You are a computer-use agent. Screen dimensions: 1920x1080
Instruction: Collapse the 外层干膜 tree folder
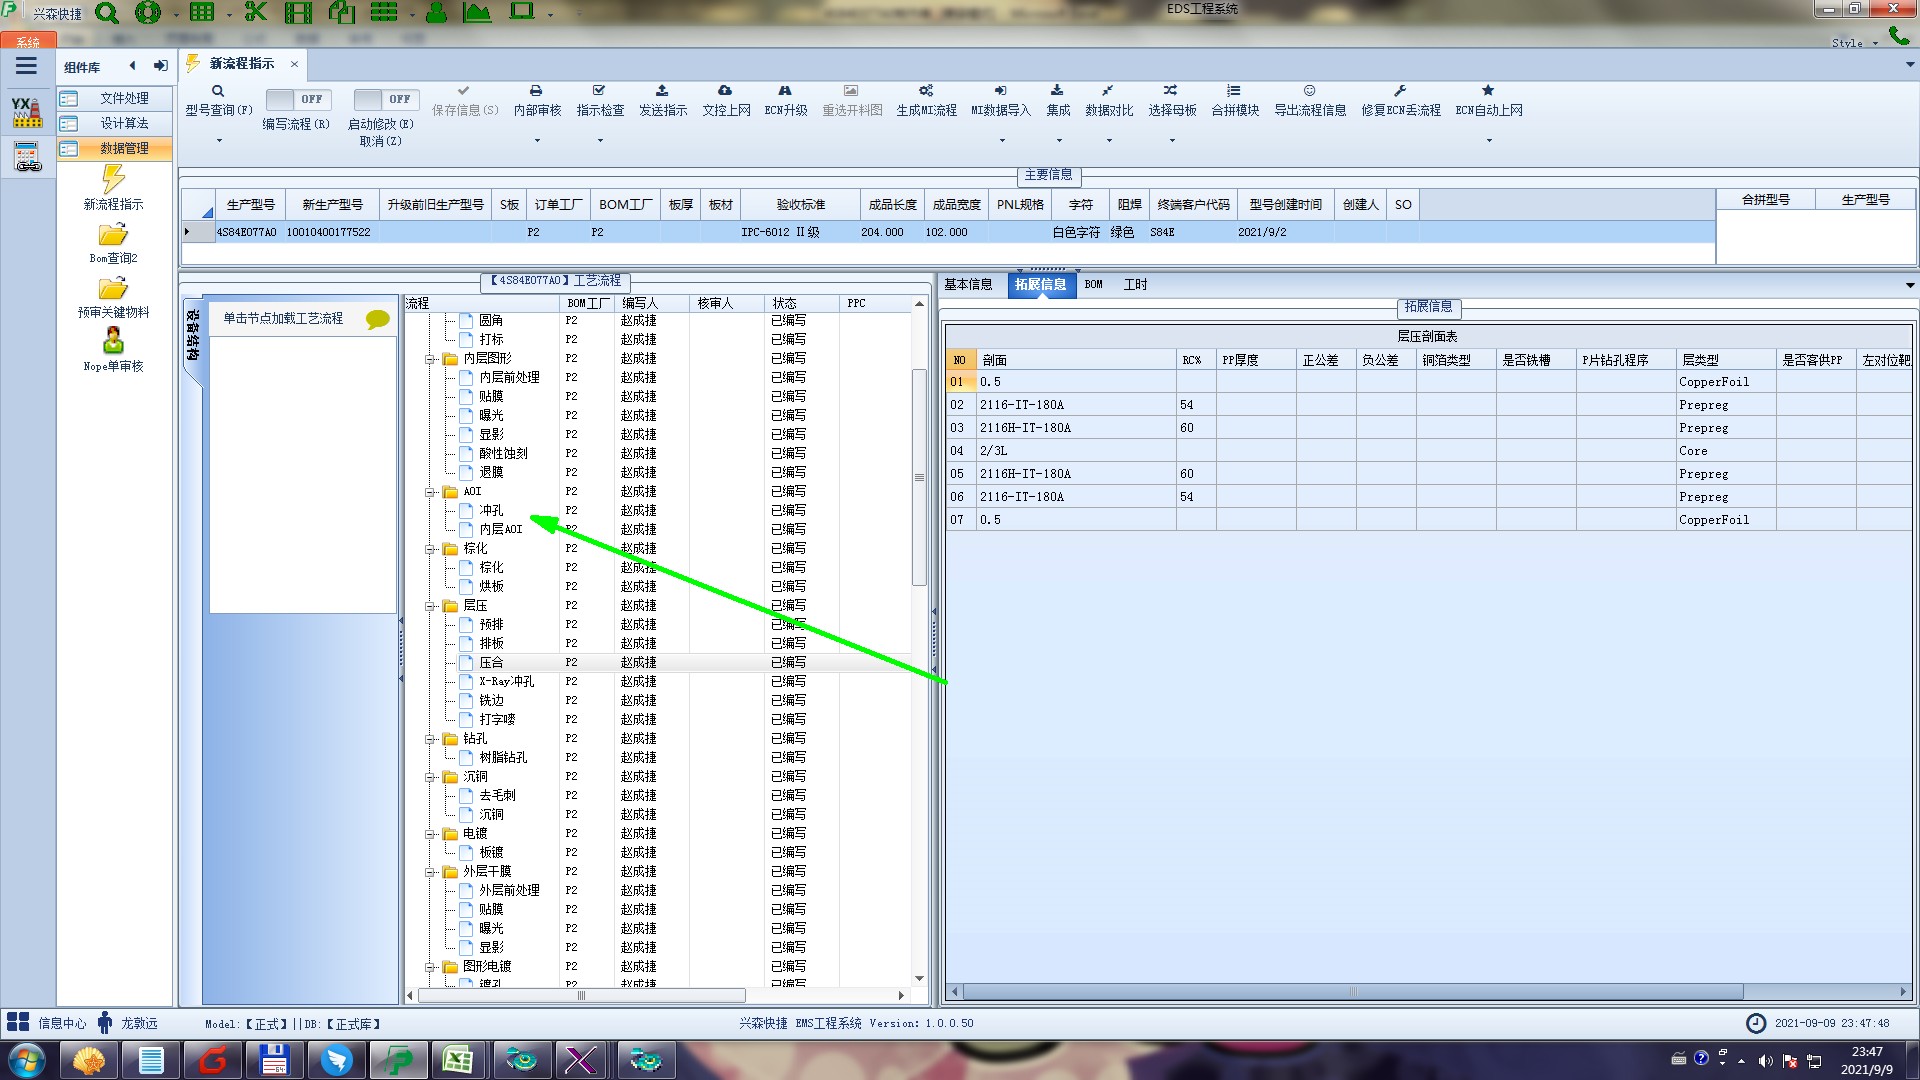(x=430, y=871)
